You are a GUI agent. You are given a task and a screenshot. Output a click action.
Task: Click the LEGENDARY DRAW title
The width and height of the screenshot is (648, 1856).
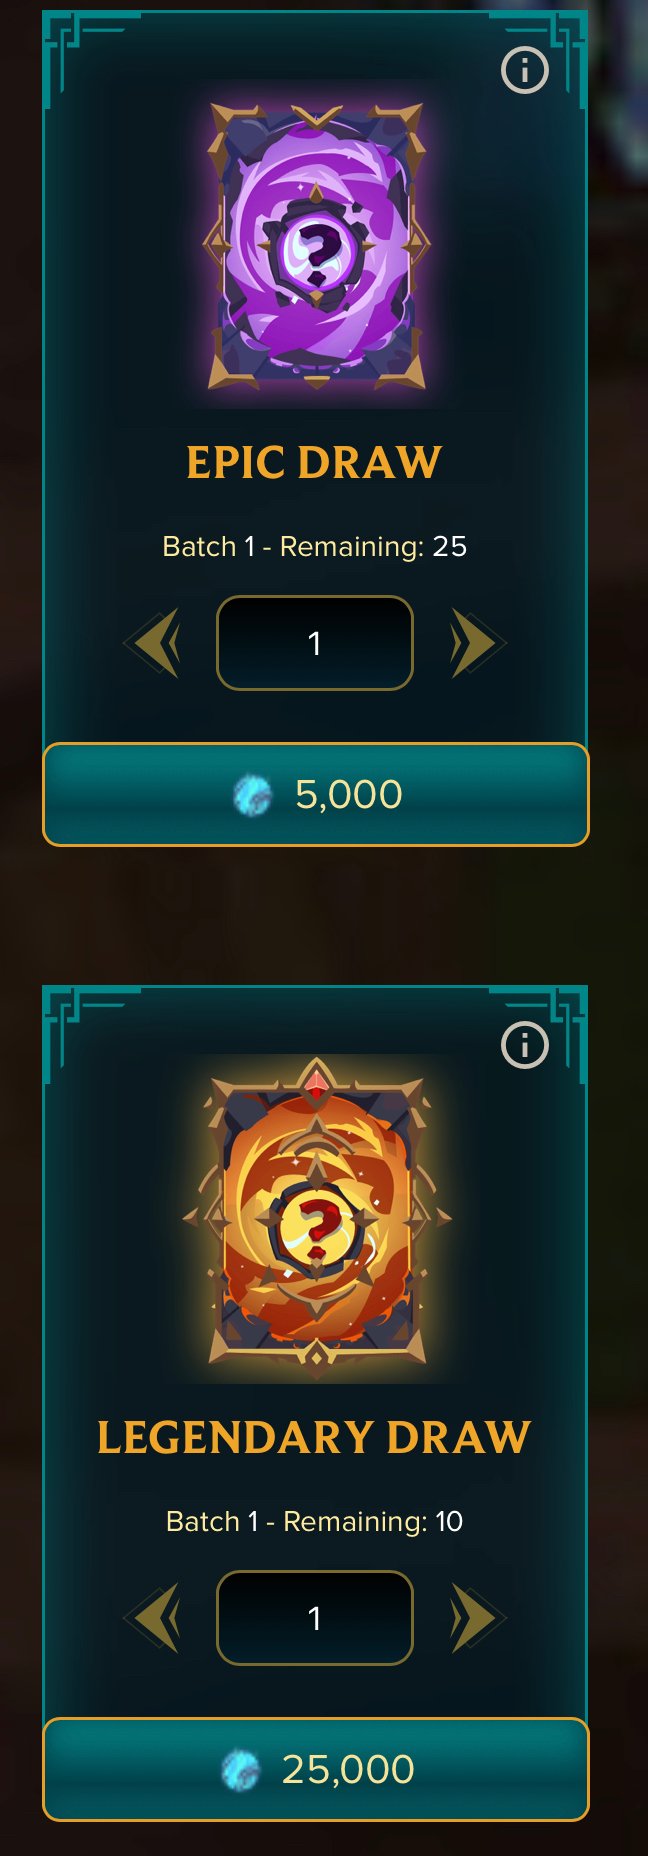pos(314,1437)
